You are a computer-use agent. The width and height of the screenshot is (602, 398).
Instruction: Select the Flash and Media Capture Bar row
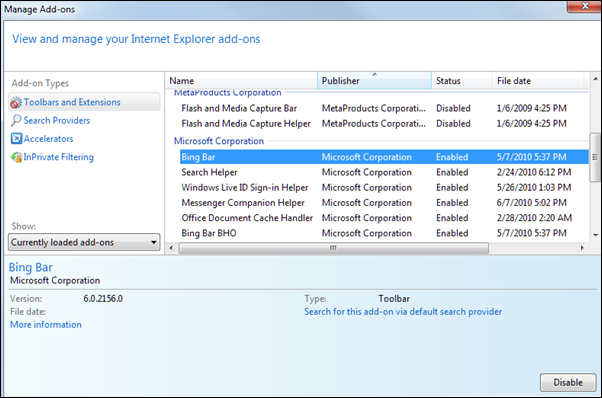pyautogui.click(x=384, y=108)
